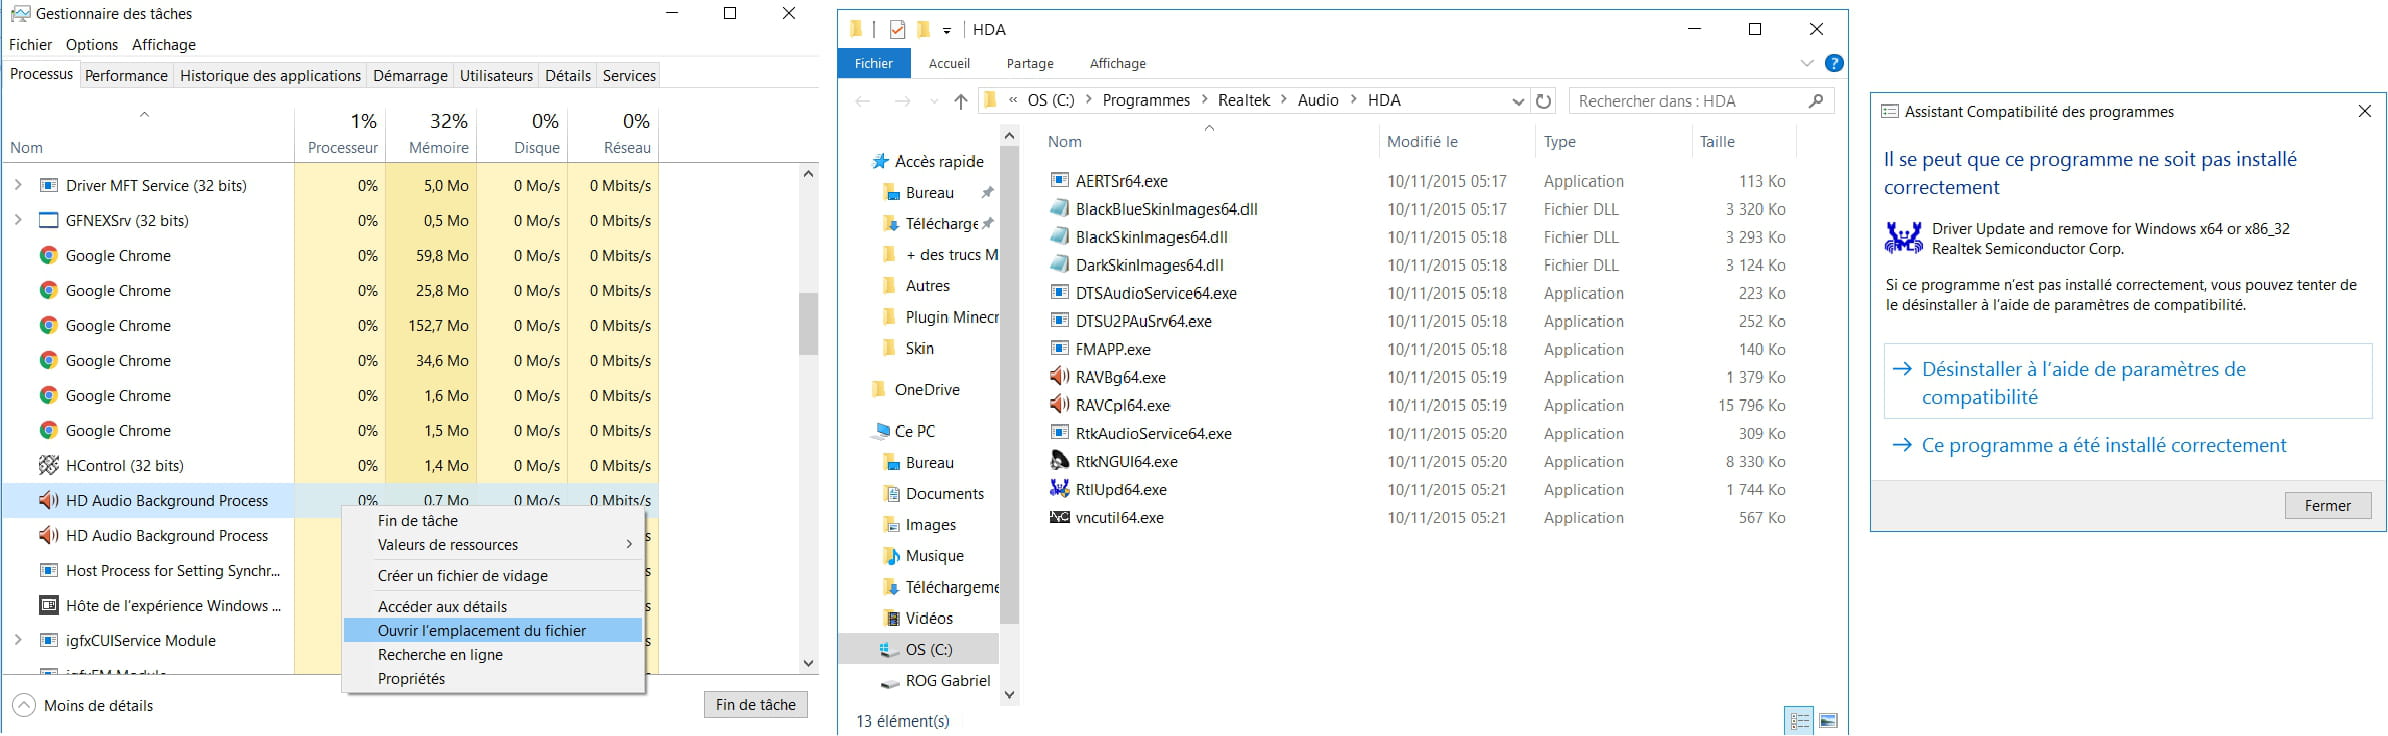Viewport: 2388px width, 736px height.
Task: Collapse details with Moins de détails
Action: click(x=84, y=705)
